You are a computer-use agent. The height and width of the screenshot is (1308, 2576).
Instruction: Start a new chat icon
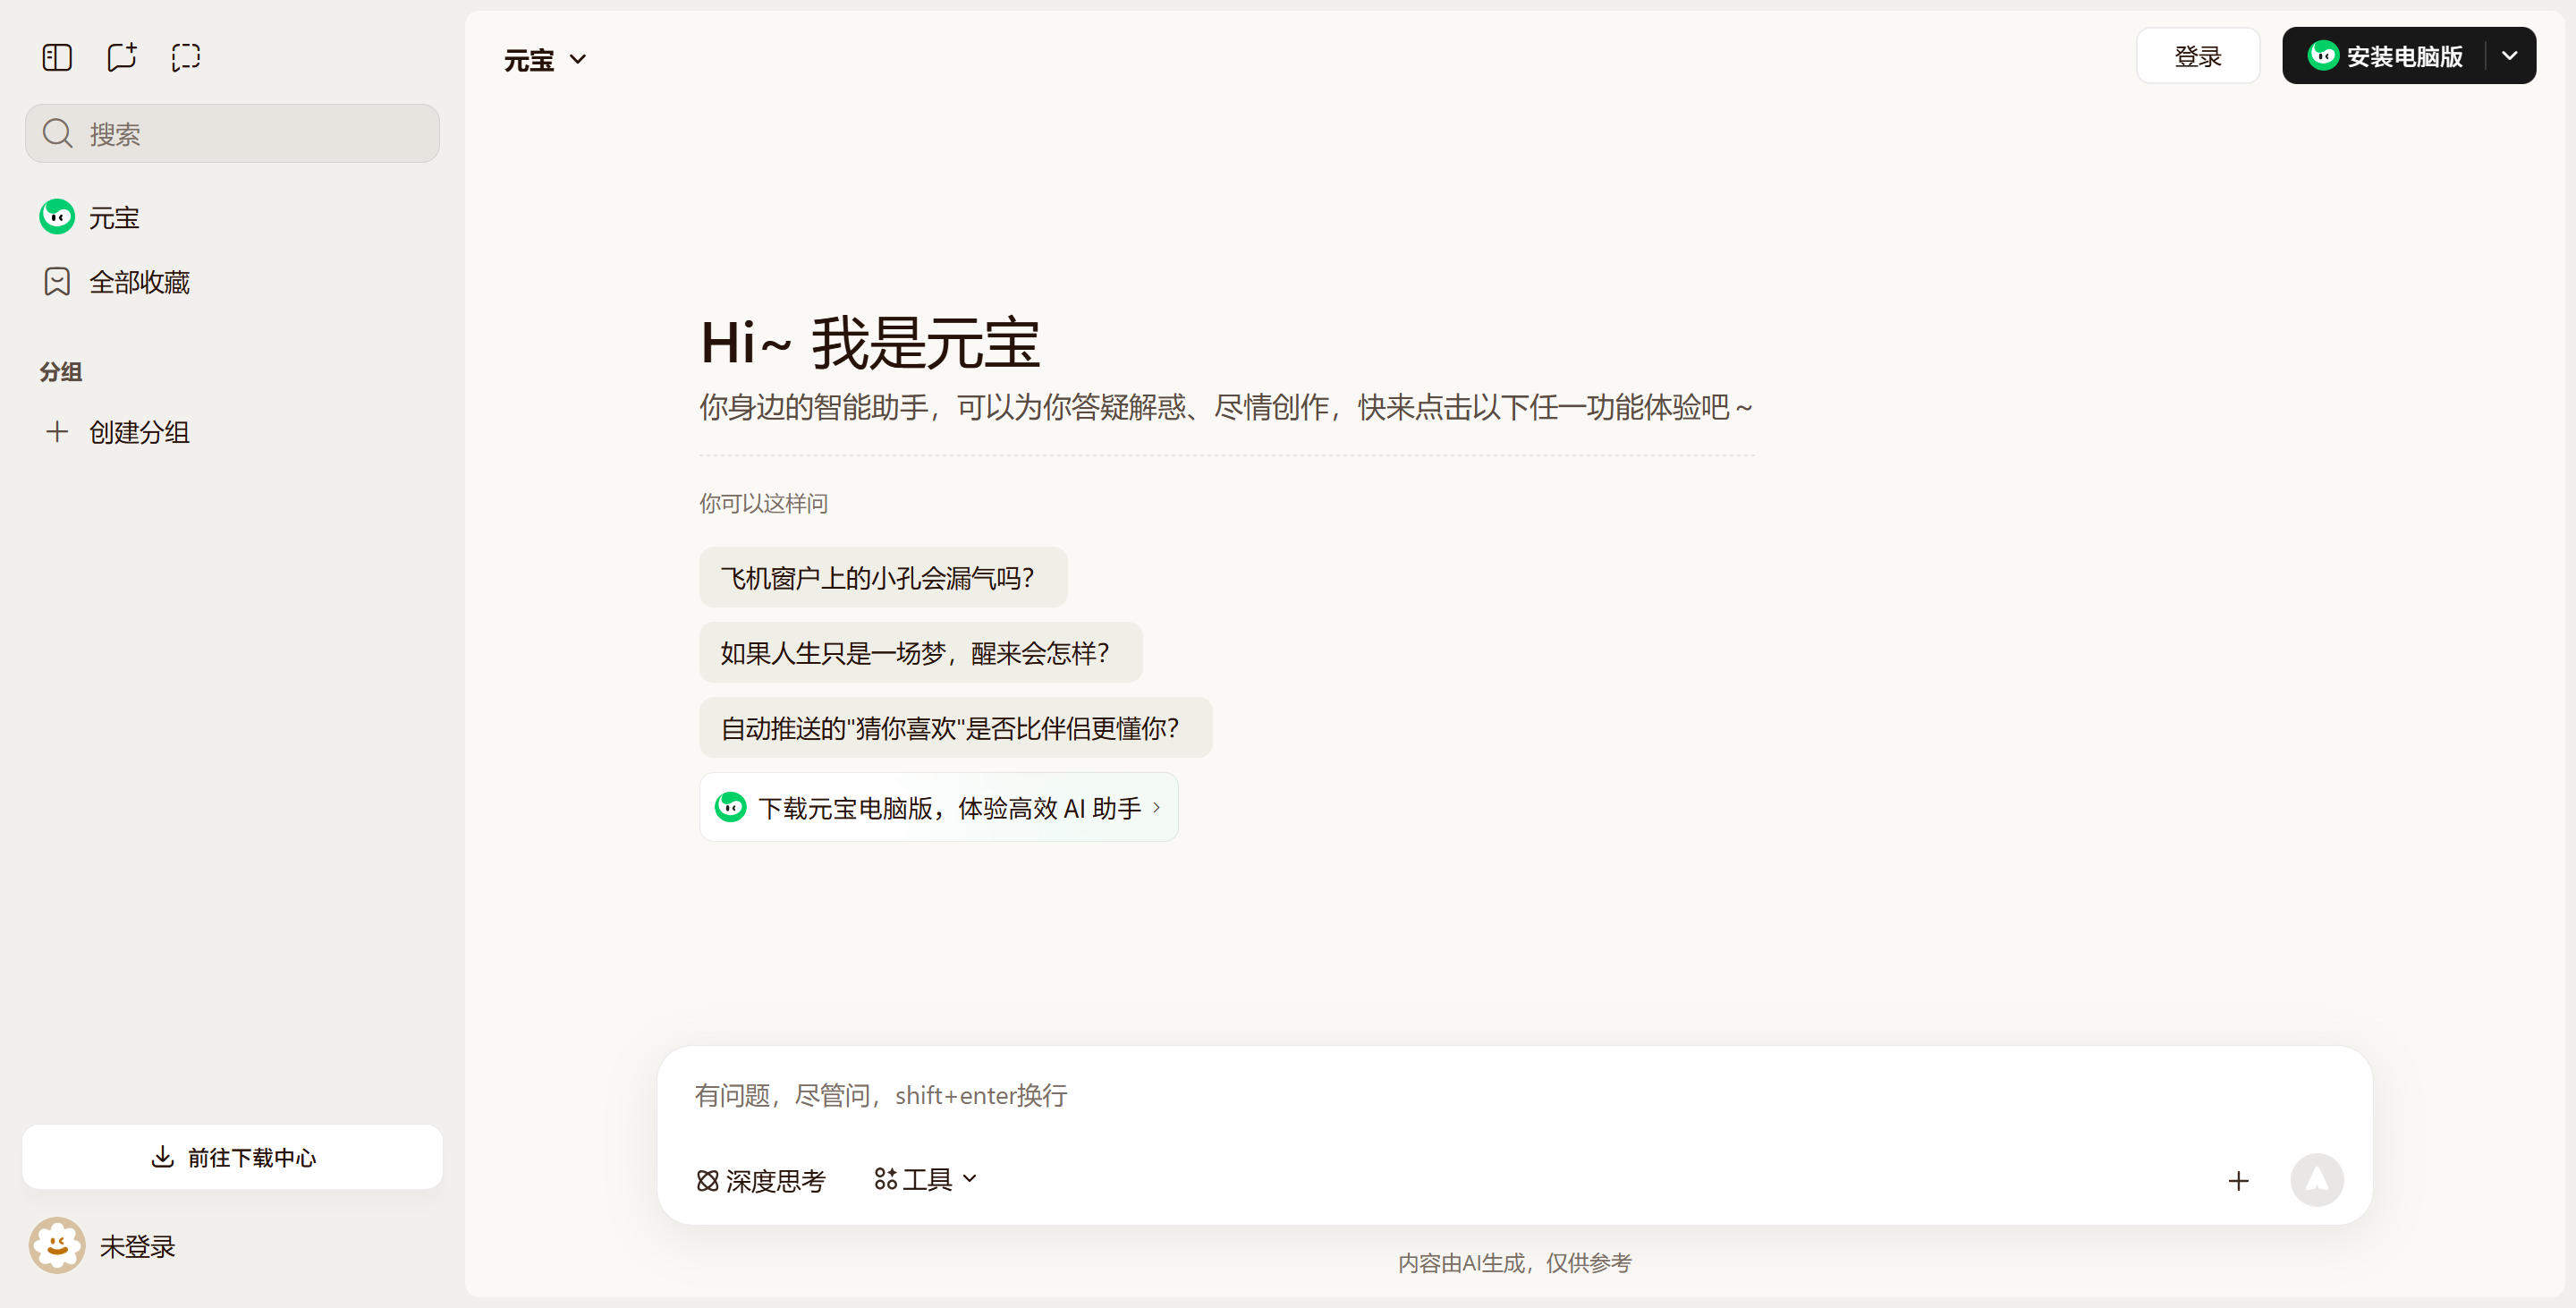(122, 57)
